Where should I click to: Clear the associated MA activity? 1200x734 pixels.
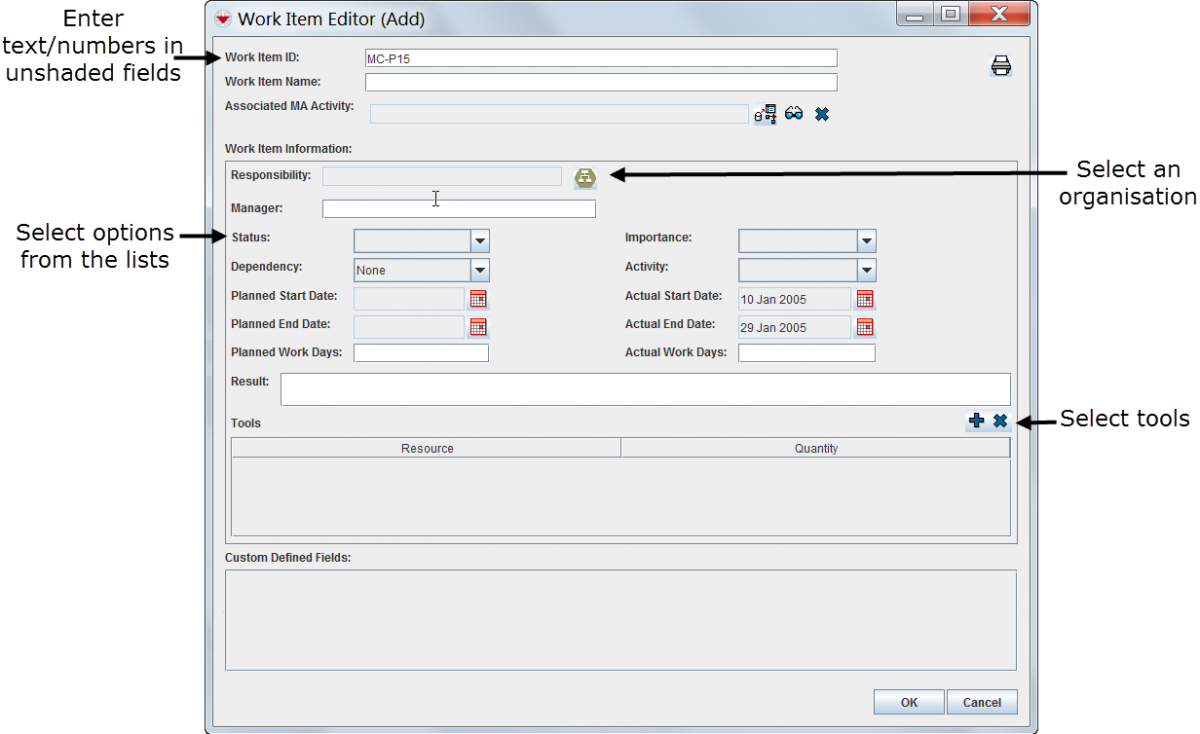(822, 114)
